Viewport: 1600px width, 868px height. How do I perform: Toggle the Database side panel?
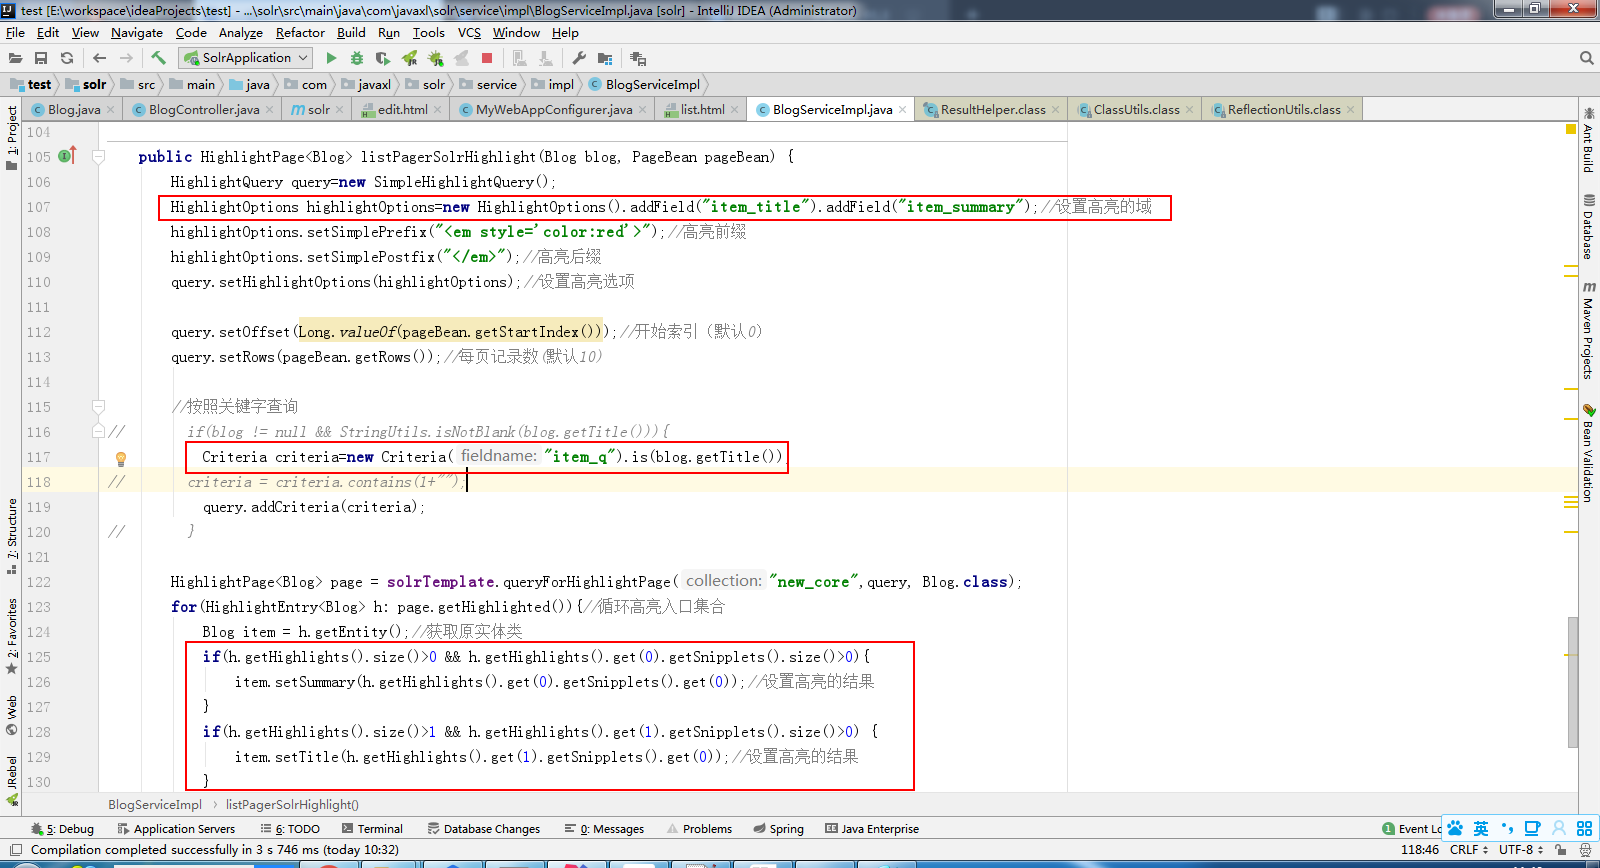point(1588,227)
